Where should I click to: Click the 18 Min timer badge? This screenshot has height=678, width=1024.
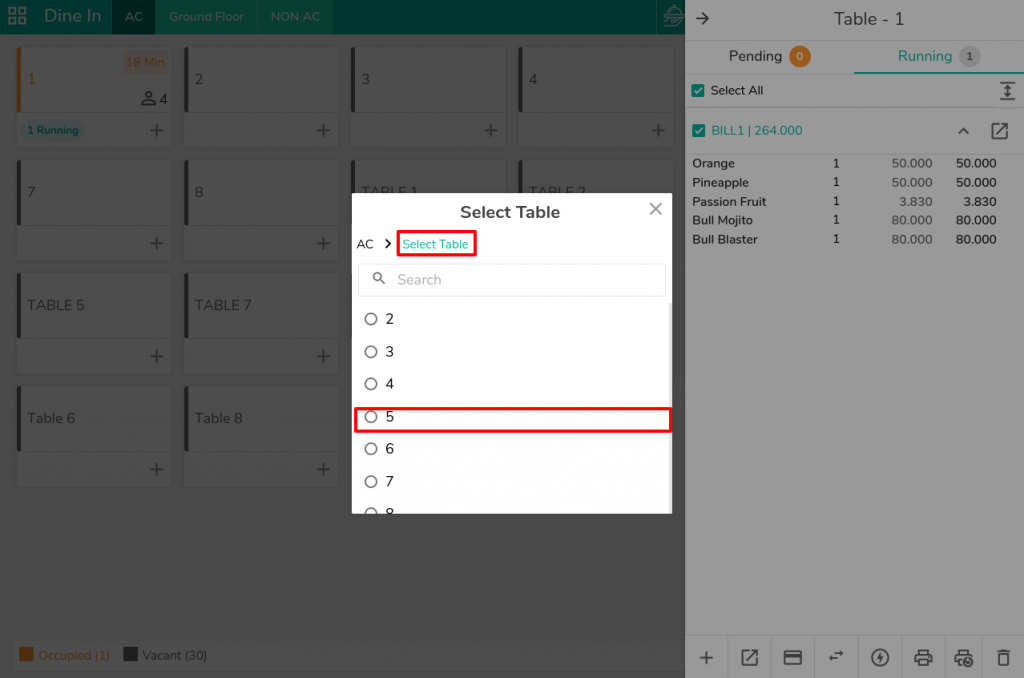point(144,62)
